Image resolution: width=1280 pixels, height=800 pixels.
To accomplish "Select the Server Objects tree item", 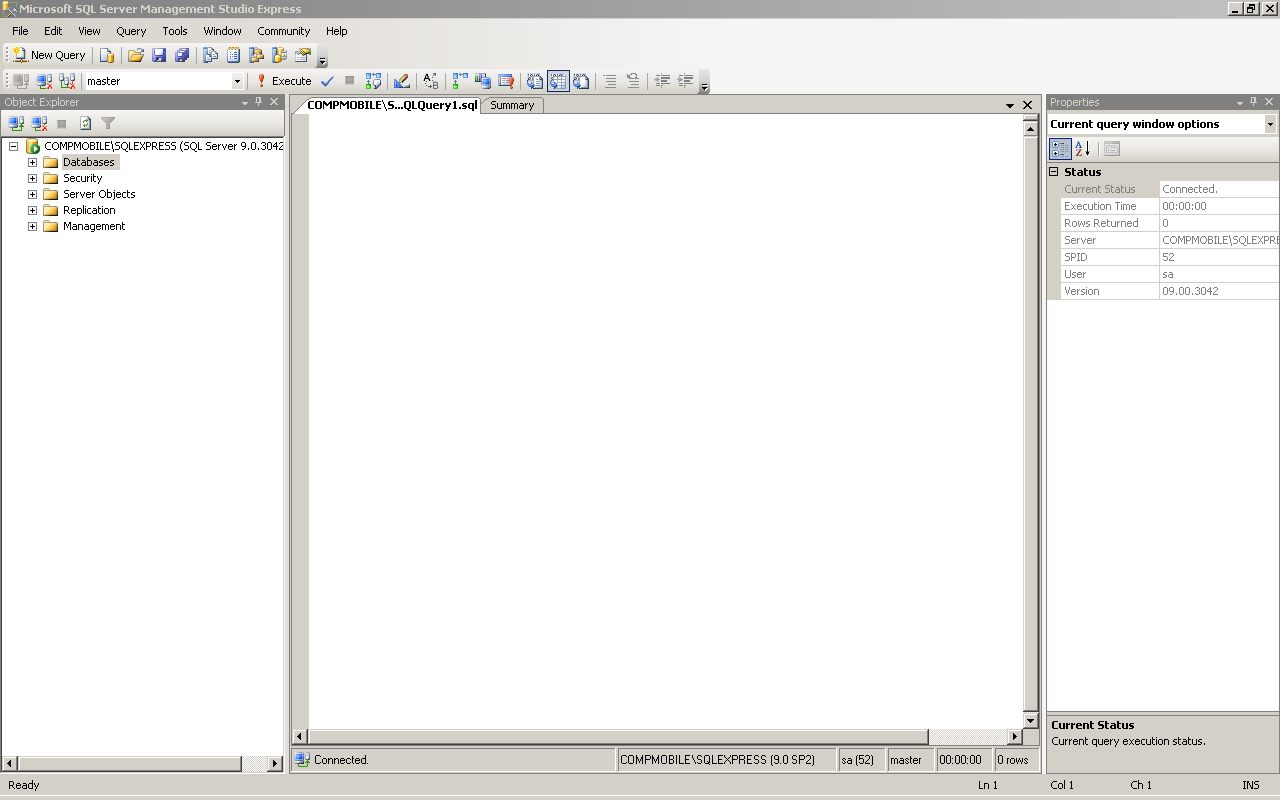I will click(x=99, y=194).
